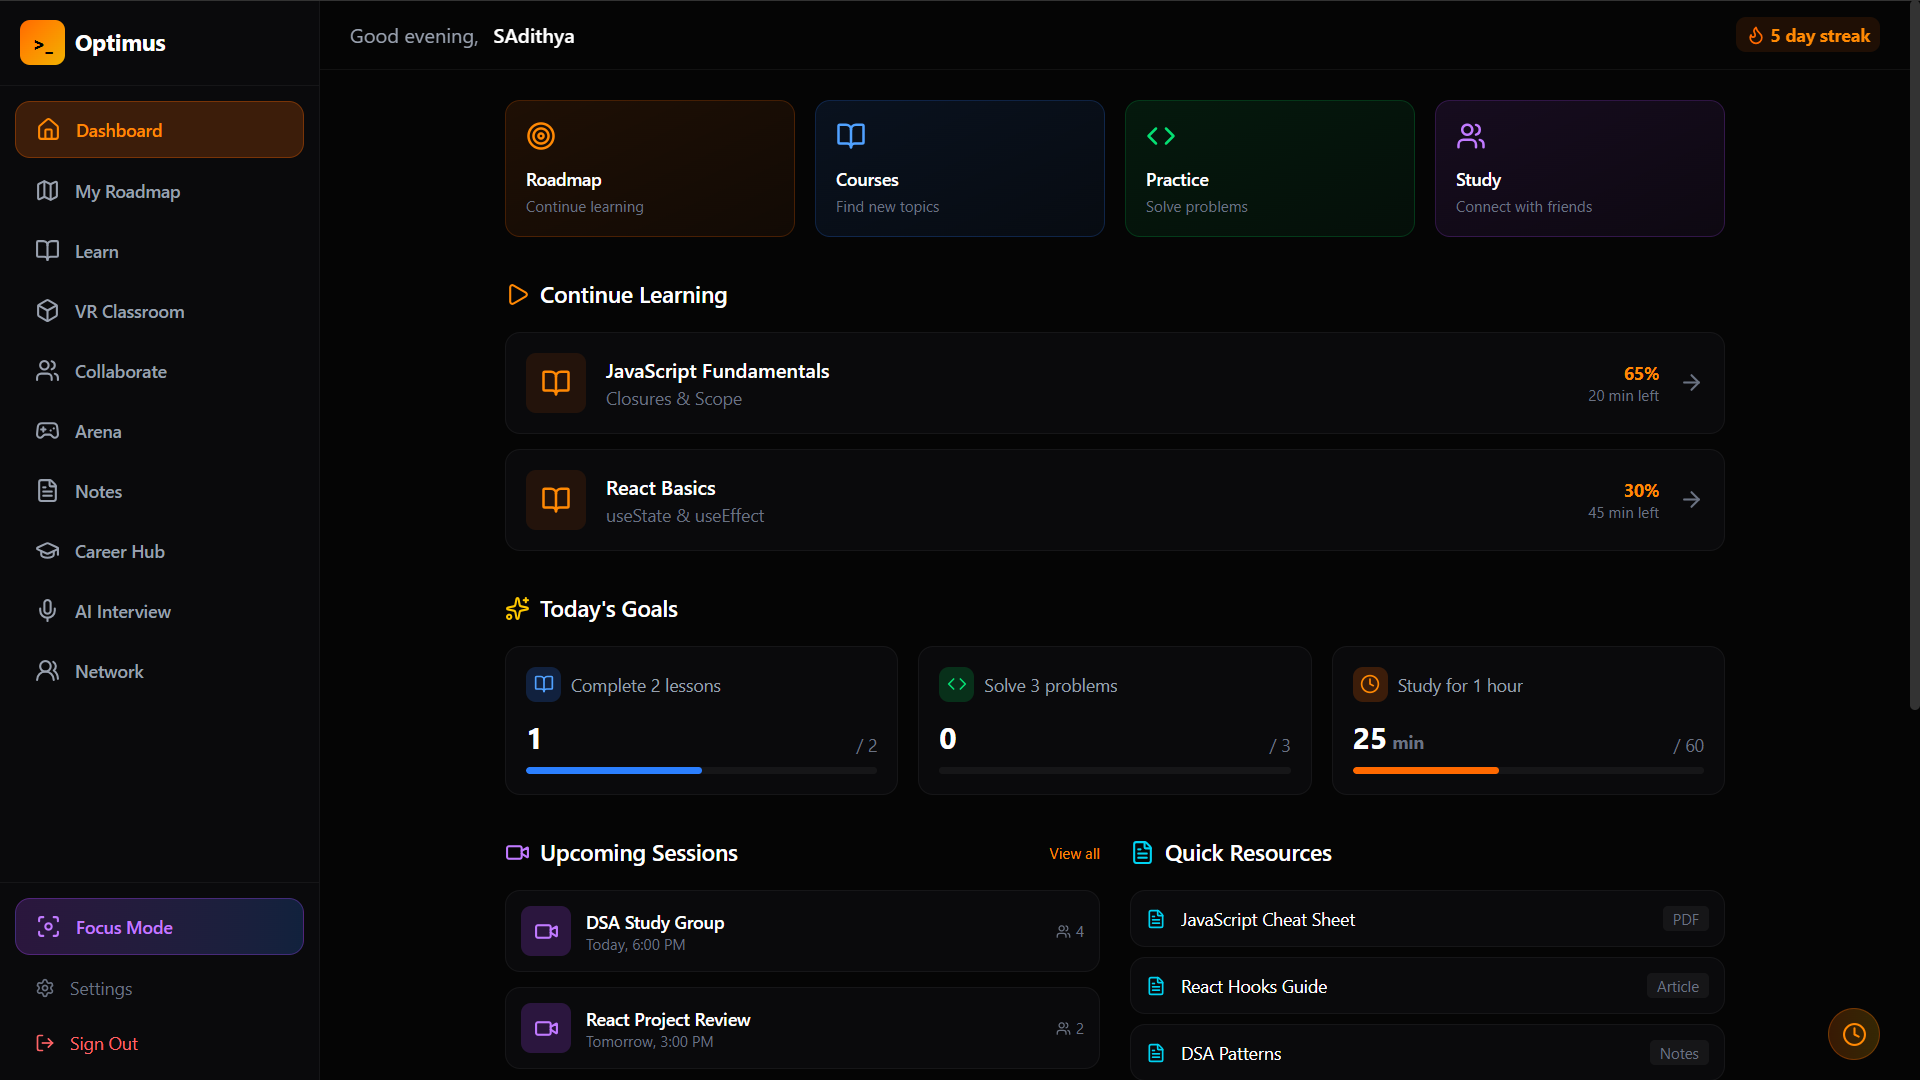Image resolution: width=1920 pixels, height=1080 pixels.
Task: Open JavaScript Fundamentals arrow
Action: click(1691, 383)
